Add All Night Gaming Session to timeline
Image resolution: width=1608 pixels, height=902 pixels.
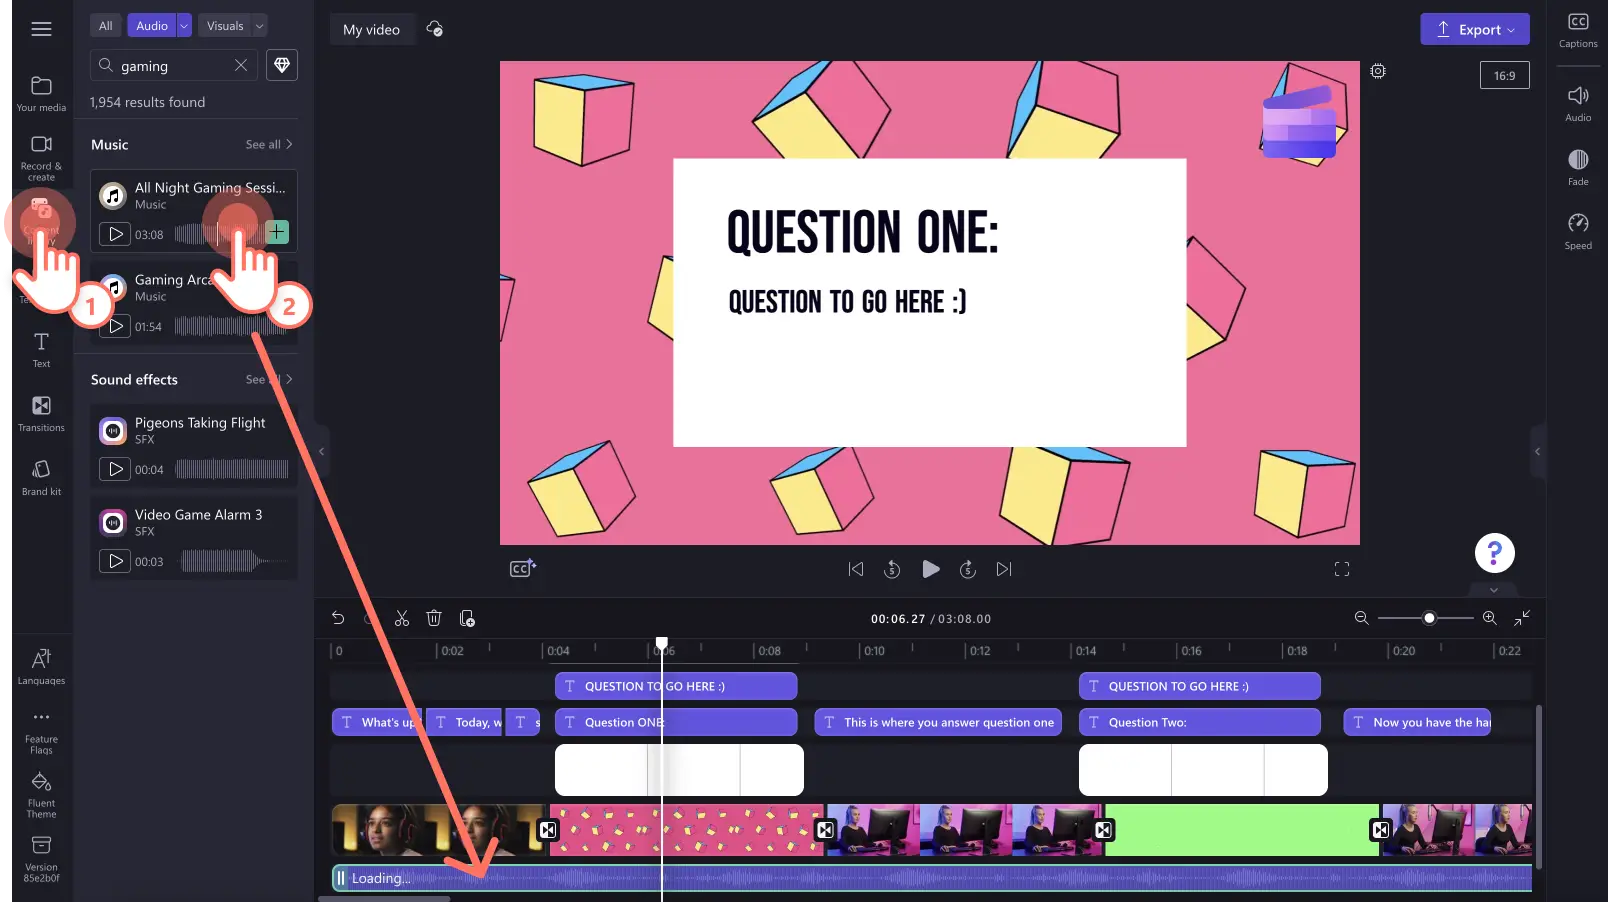tap(277, 232)
